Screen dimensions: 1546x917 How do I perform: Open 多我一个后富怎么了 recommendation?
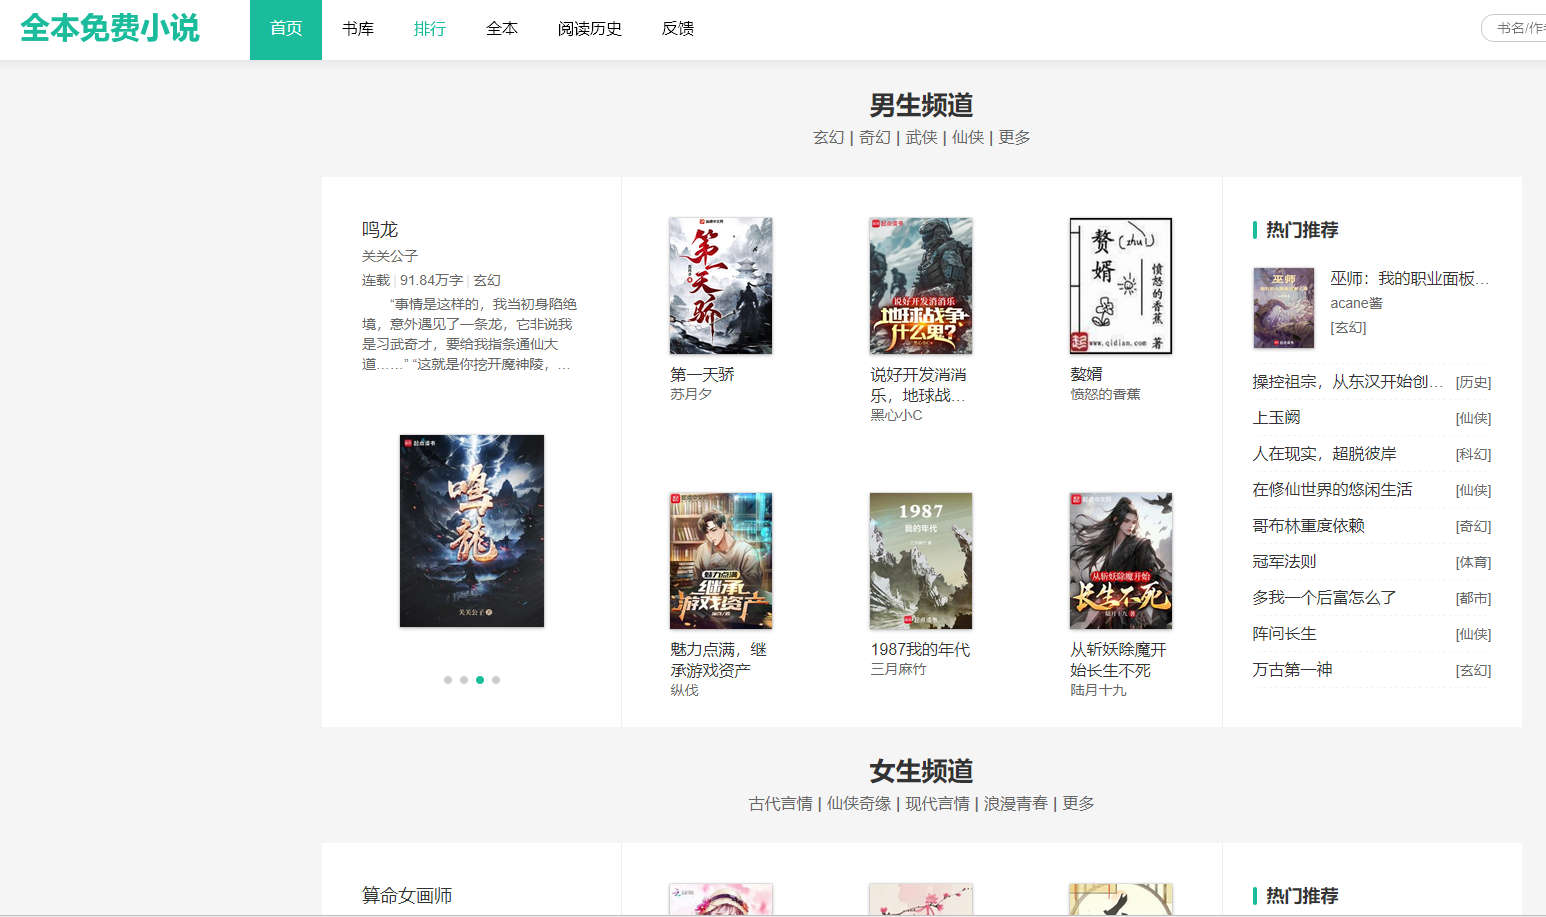(1324, 598)
